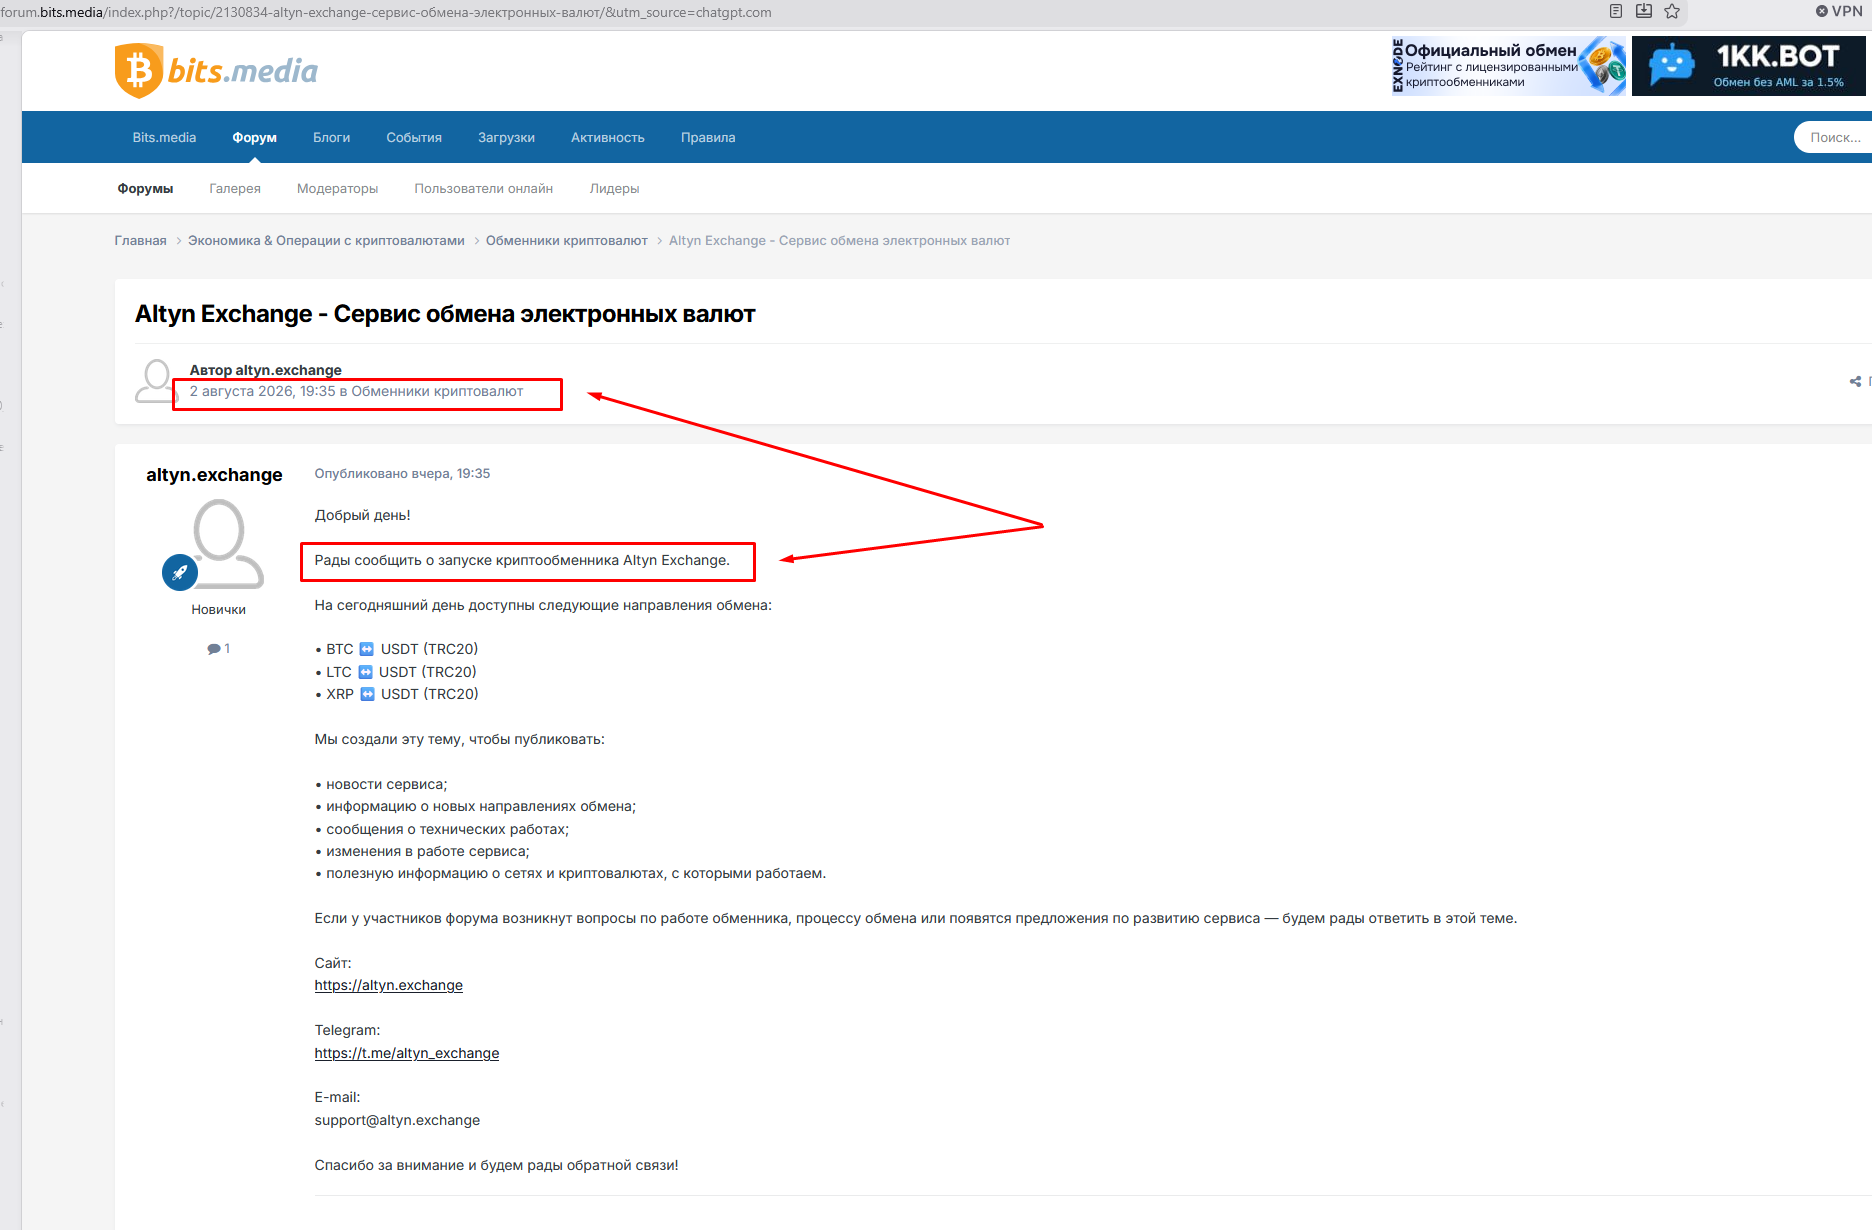The width and height of the screenshot is (1872, 1230).
Task: Click the изменения в работе сервиса bullet
Action: click(x=422, y=852)
